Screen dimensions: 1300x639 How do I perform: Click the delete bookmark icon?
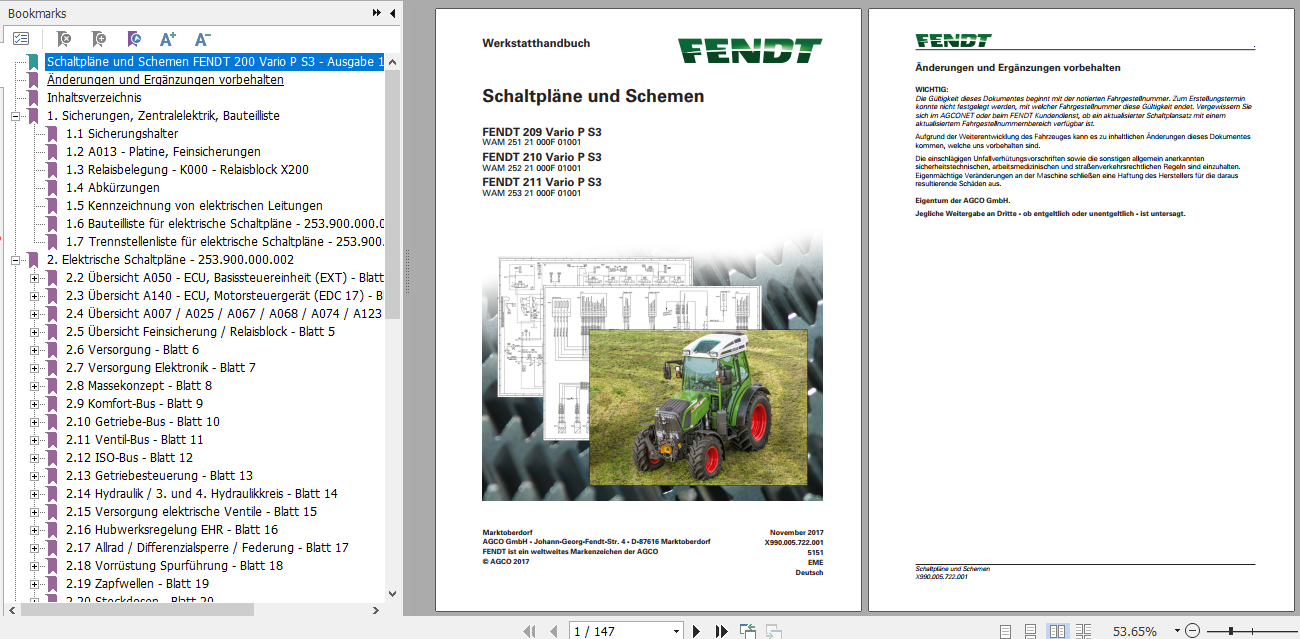click(x=63, y=39)
